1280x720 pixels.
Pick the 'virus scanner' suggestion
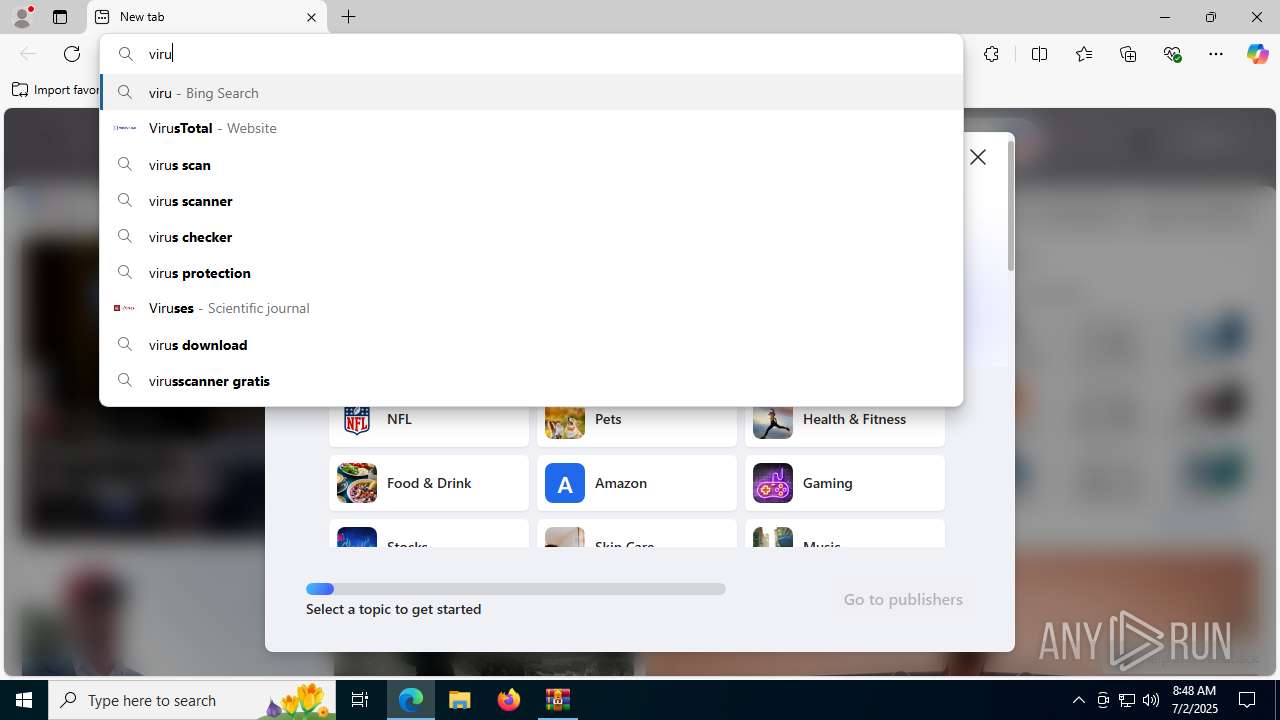click(531, 200)
